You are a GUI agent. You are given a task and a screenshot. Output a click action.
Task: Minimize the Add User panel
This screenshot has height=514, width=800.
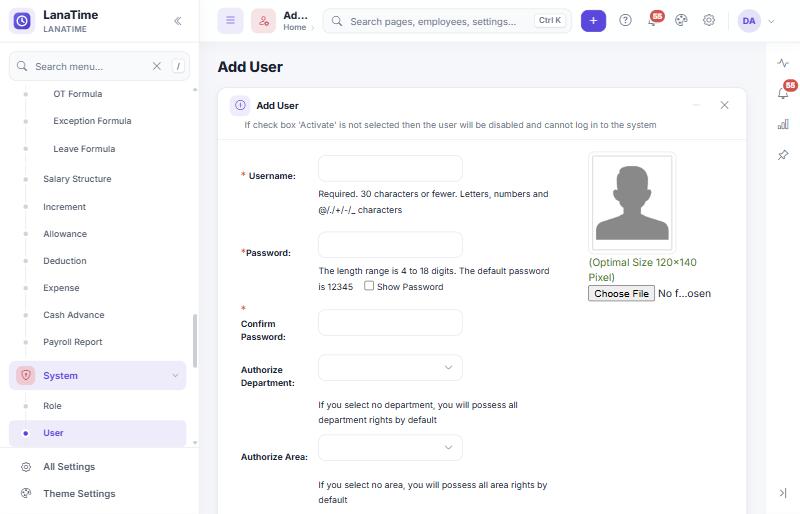click(x=696, y=105)
